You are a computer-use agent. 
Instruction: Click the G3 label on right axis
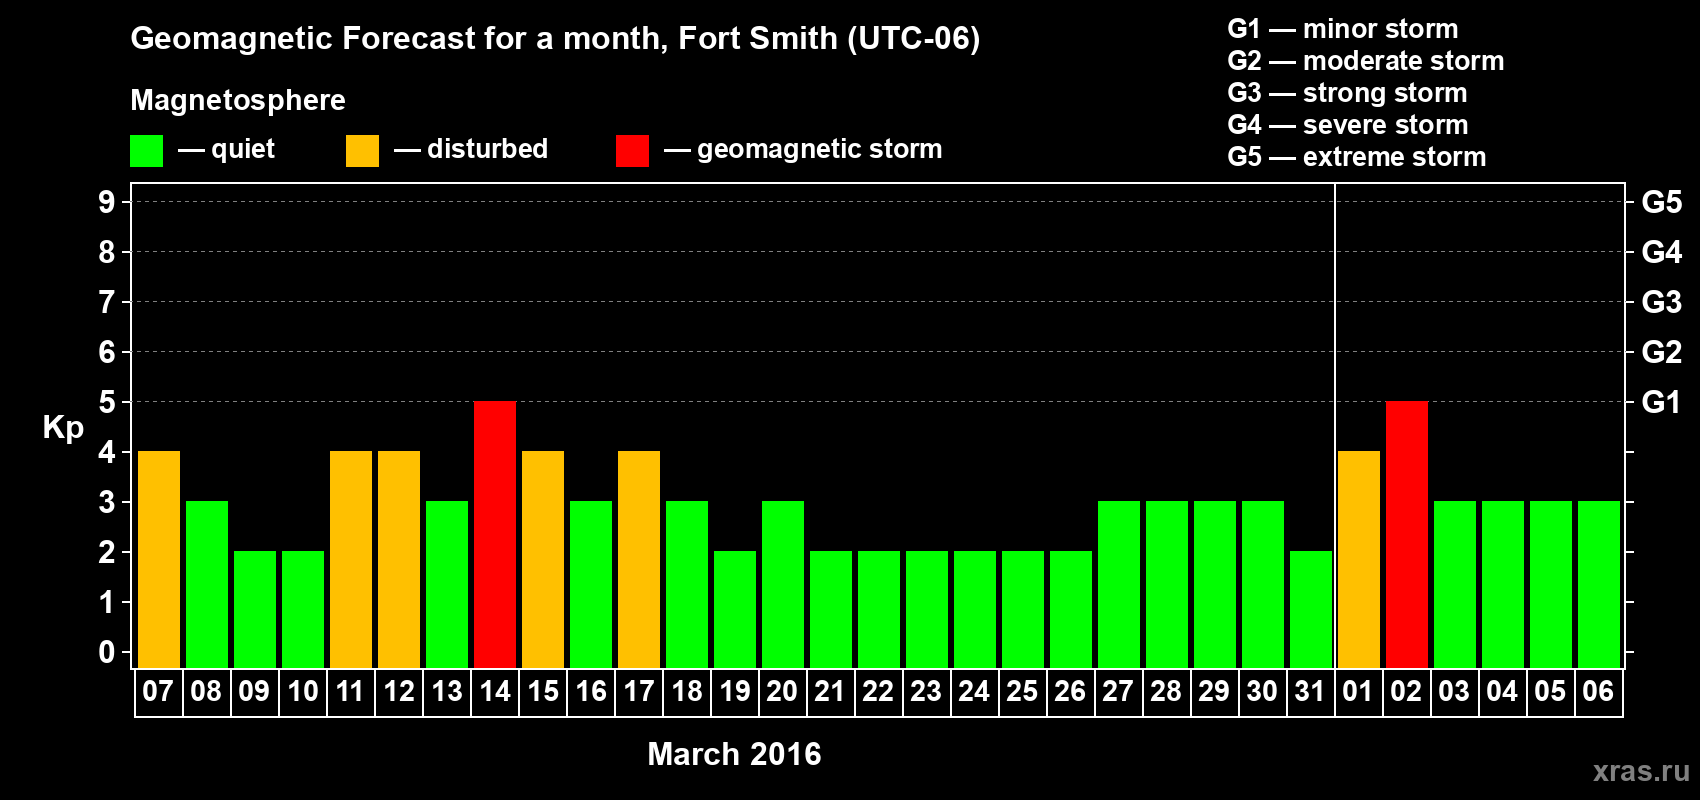click(1662, 302)
